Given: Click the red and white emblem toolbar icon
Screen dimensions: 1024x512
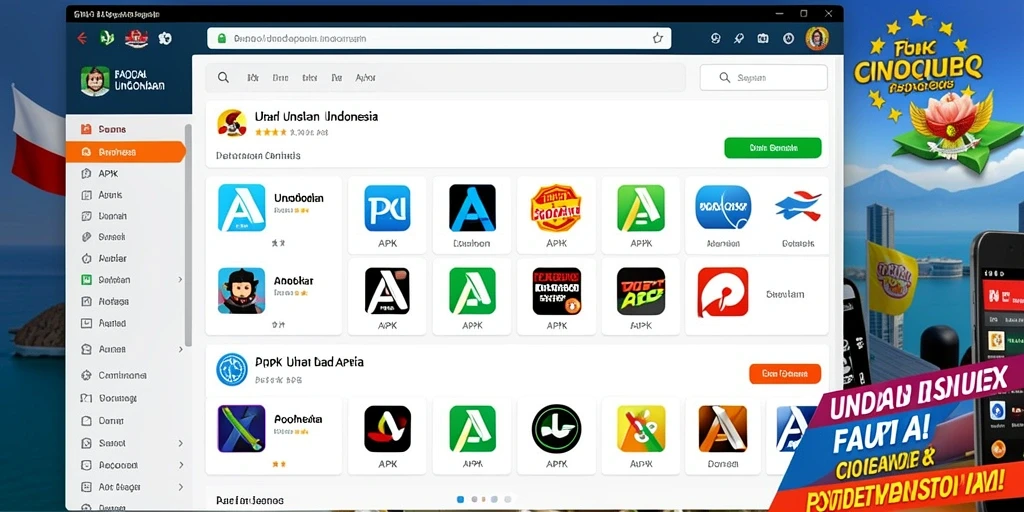Looking at the screenshot, I should pyautogui.click(x=136, y=39).
